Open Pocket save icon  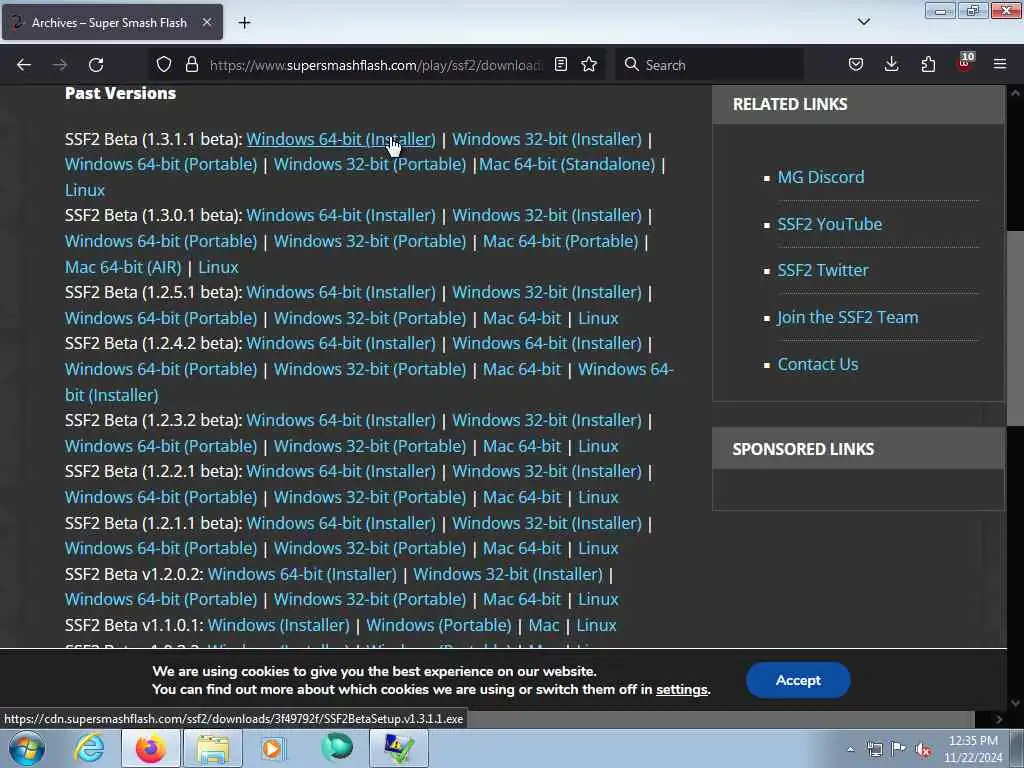(x=856, y=65)
